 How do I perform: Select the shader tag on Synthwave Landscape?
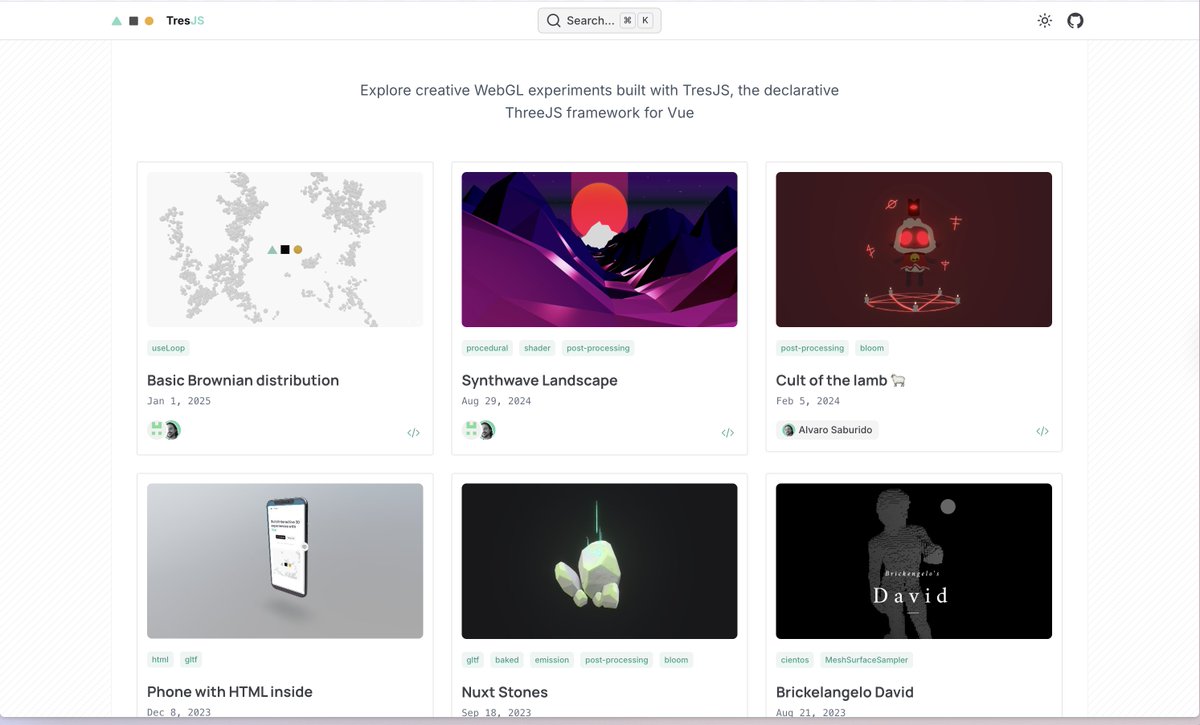pyautogui.click(x=537, y=348)
